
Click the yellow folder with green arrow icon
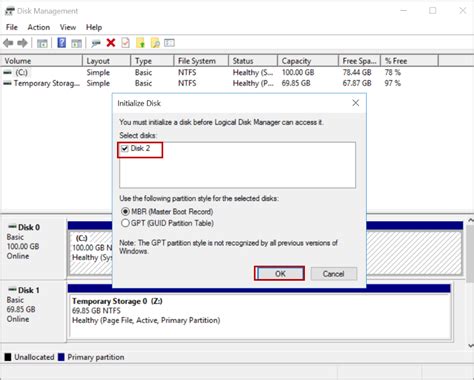[x=140, y=43]
